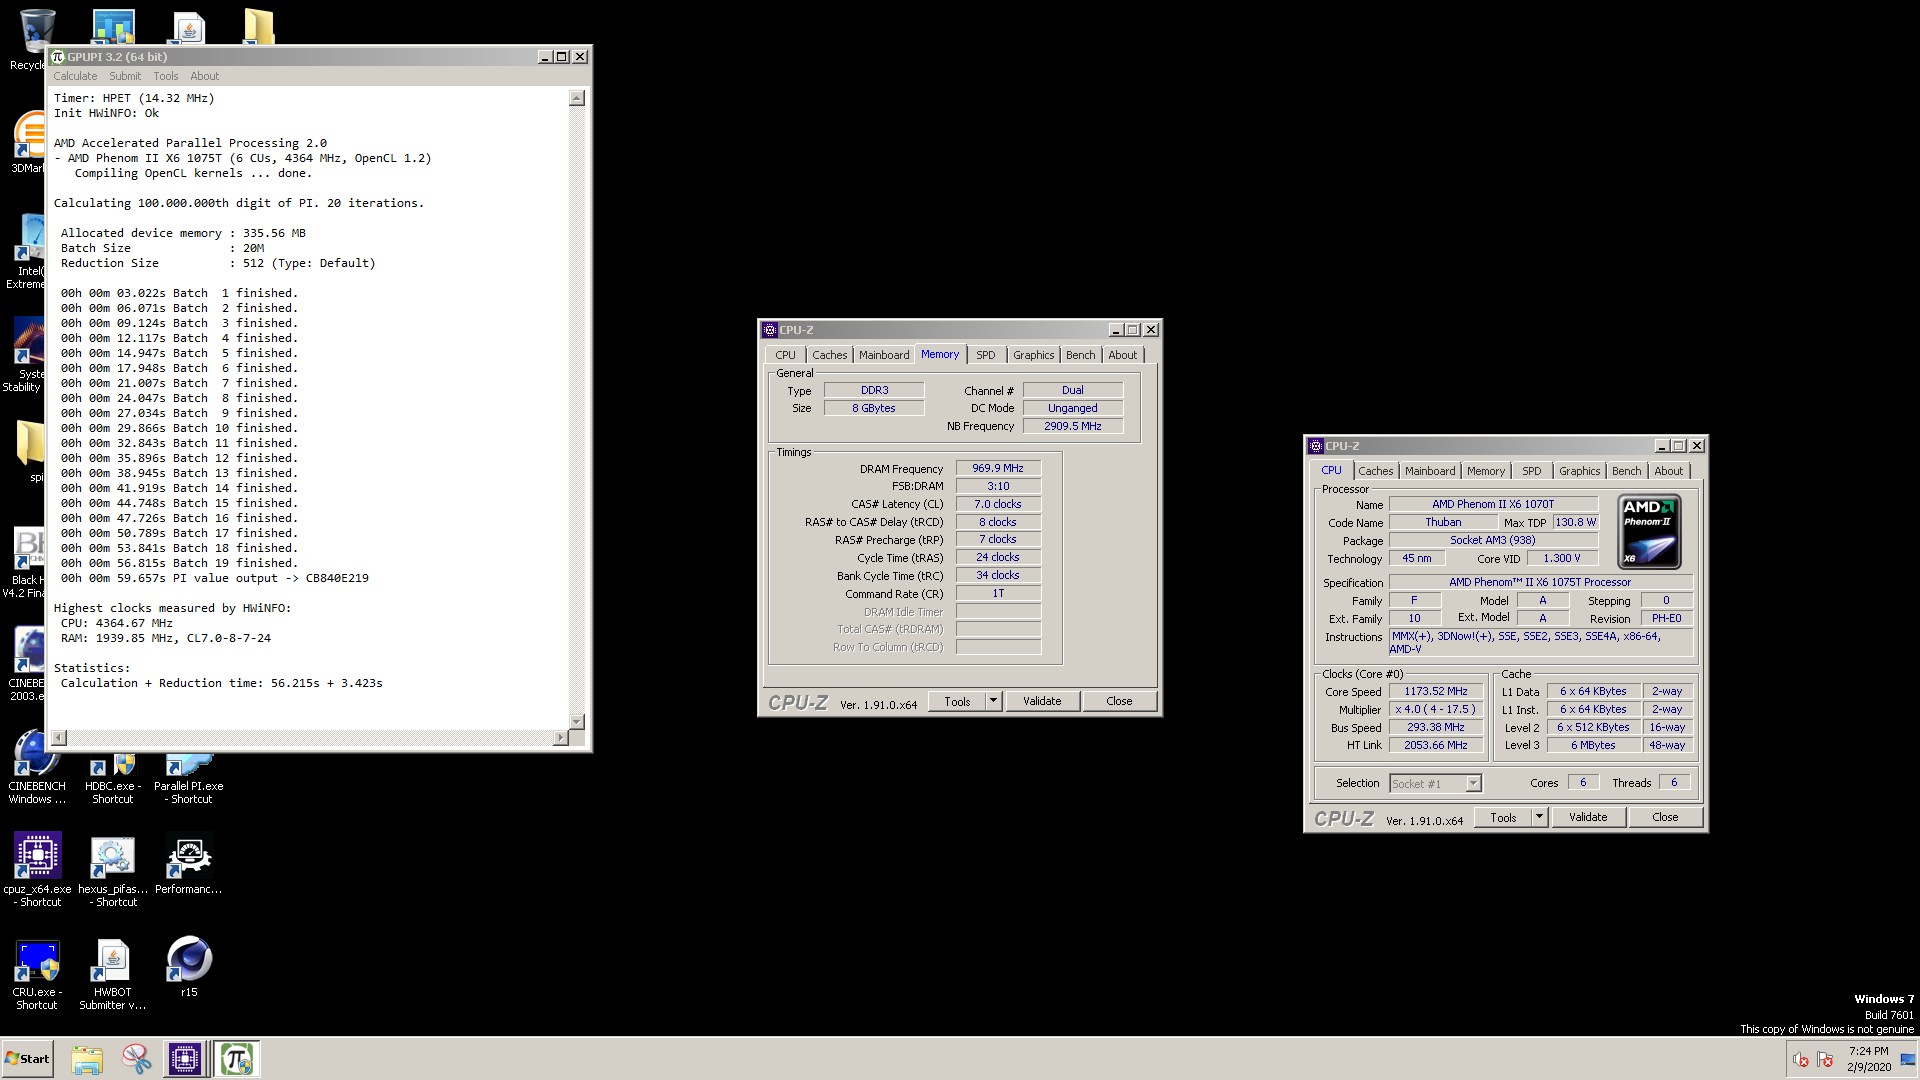1920x1080 pixels.
Task: Open the Performance test desktop icon
Action: tap(189, 862)
